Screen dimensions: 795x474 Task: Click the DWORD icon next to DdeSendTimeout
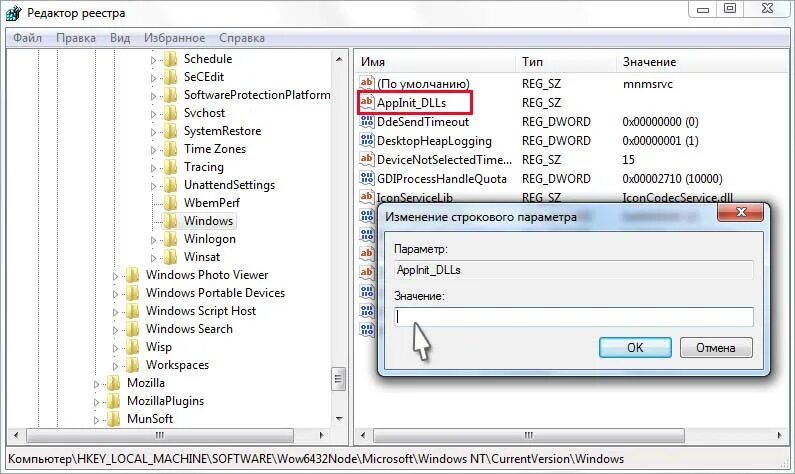[x=367, y=122]
